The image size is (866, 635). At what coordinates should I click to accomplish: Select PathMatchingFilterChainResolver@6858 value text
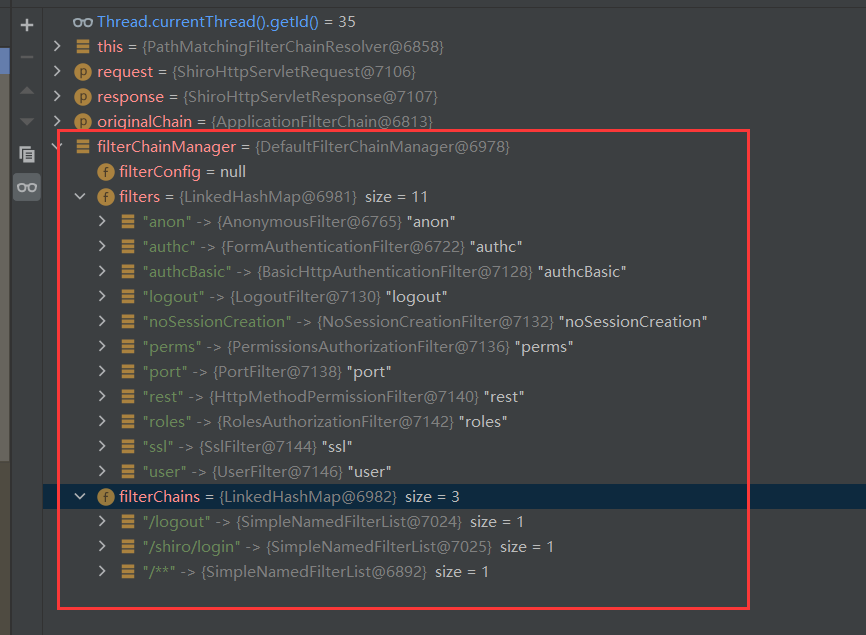pos(293,47)
